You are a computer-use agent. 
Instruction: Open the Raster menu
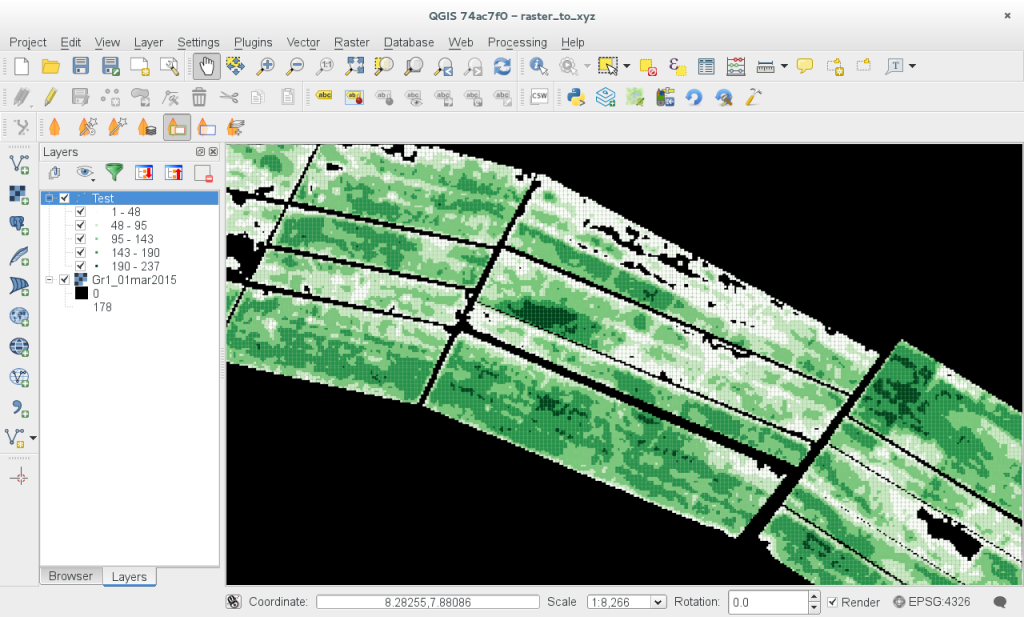[x=351, y=42]
